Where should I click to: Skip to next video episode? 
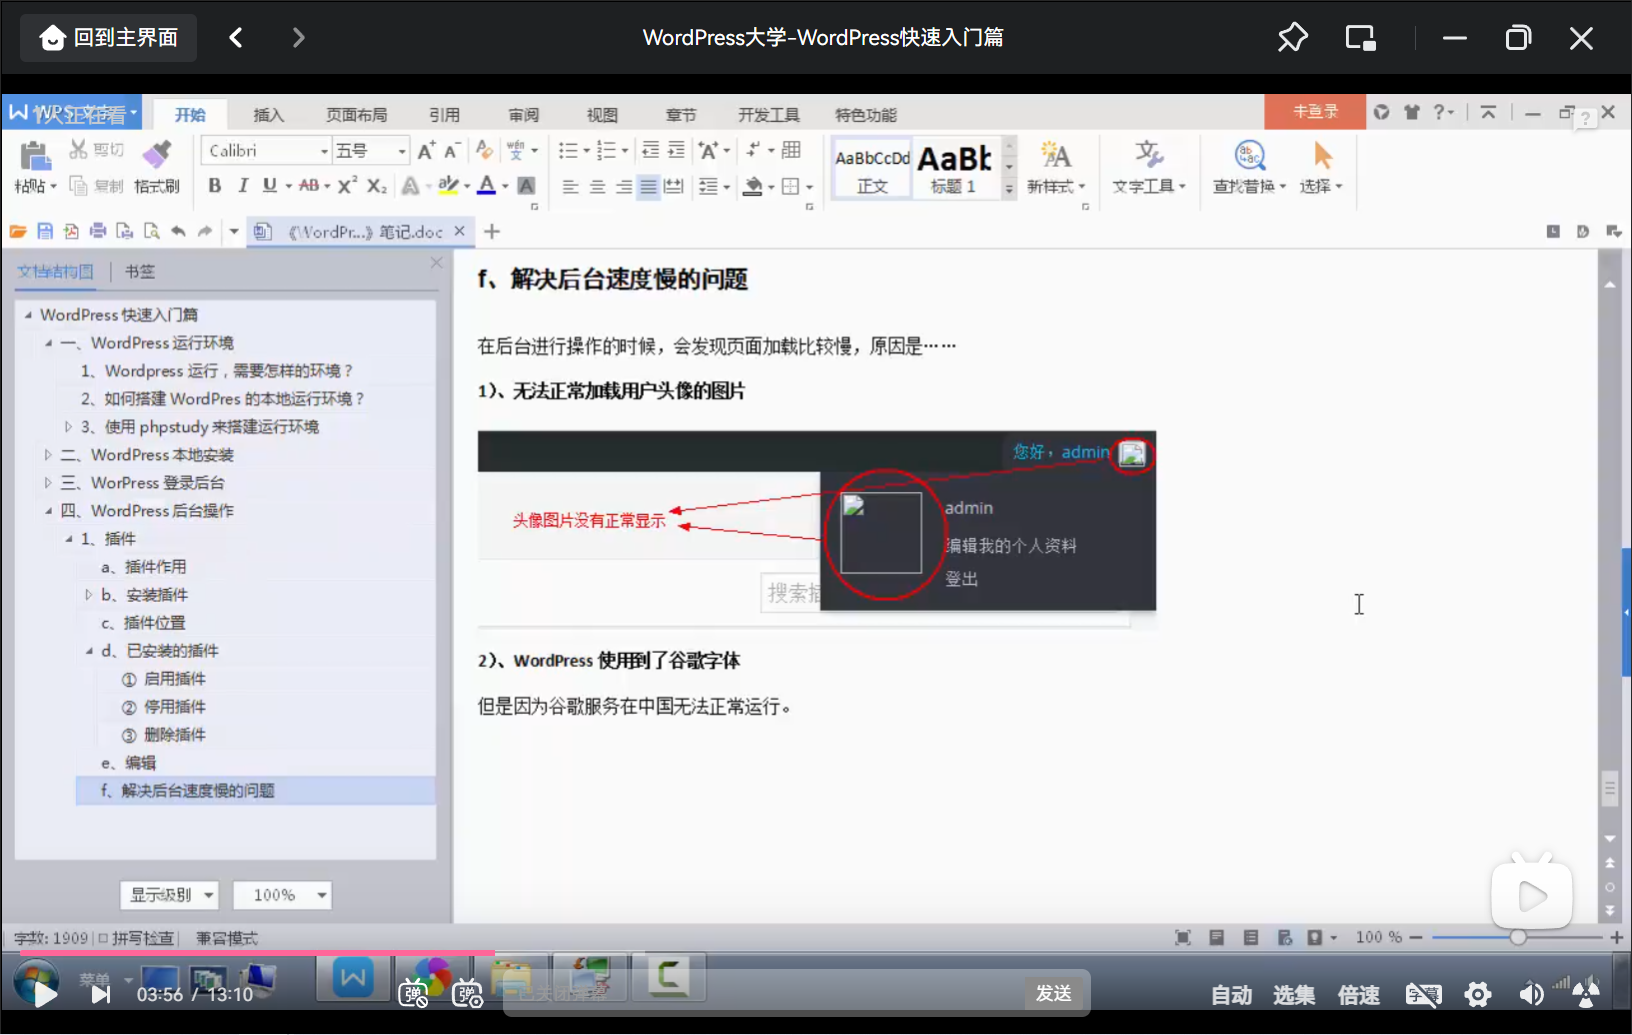point(100,994)
